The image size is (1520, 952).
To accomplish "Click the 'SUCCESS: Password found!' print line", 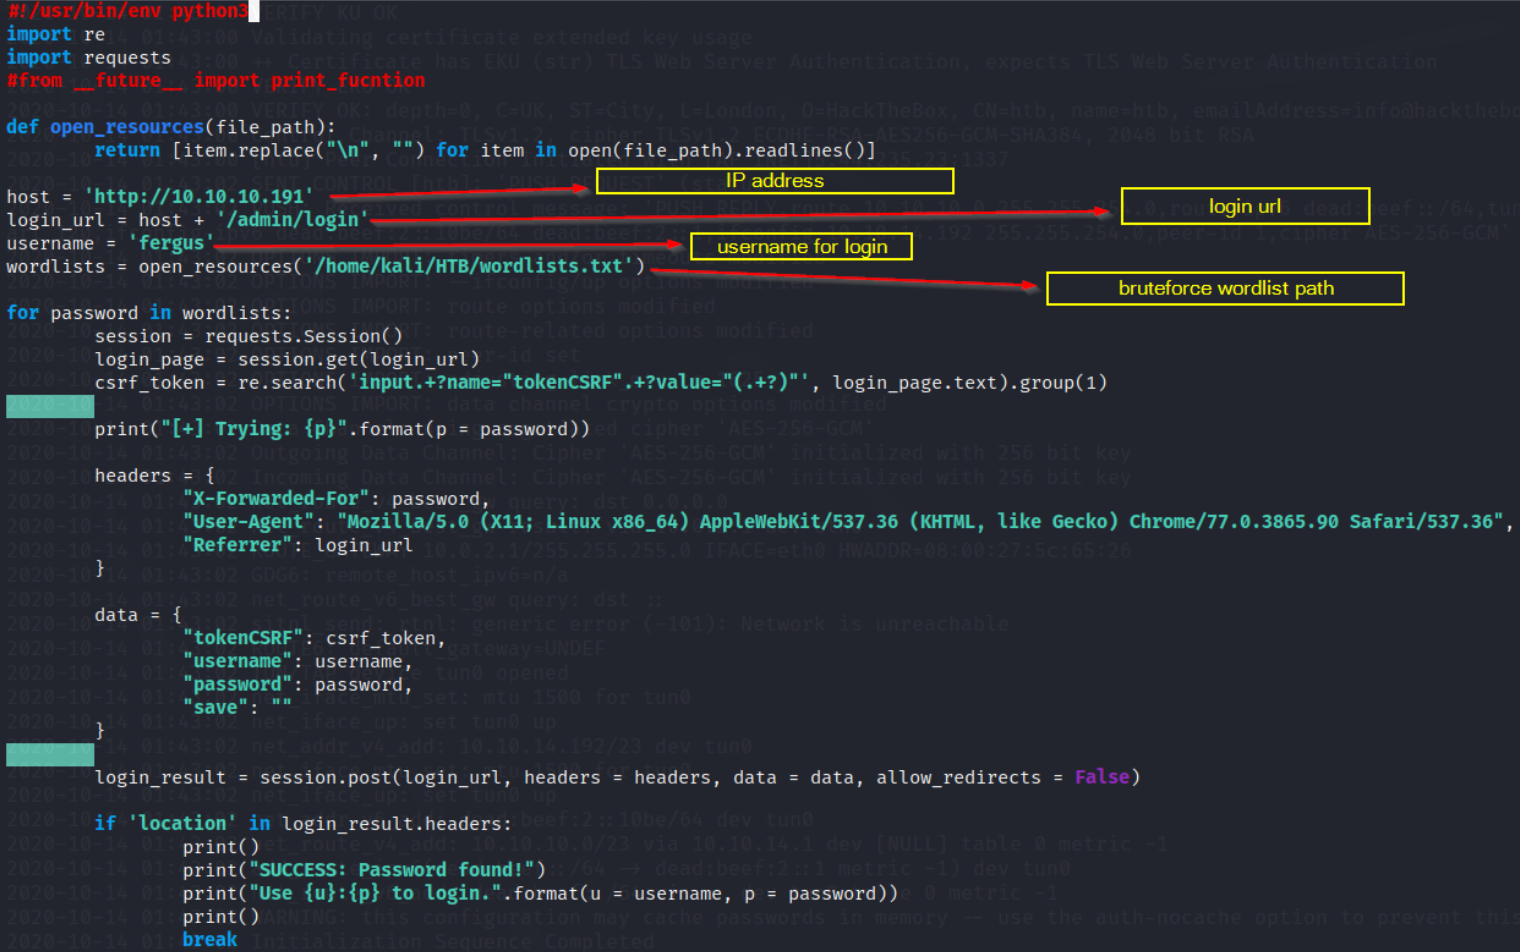I will 364,870.
